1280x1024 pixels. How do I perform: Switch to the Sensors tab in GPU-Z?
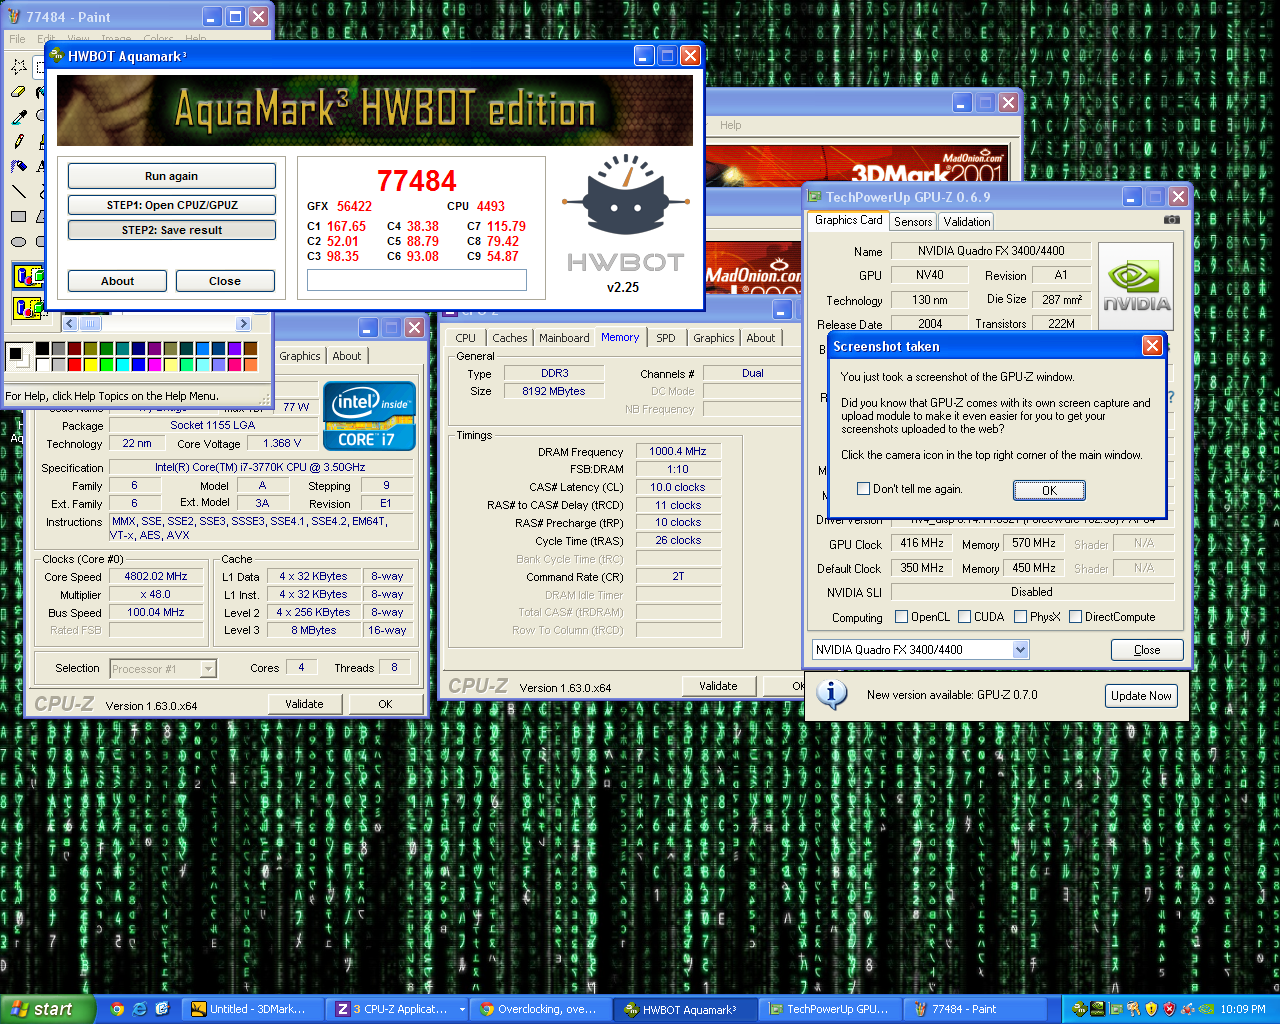[x=913, y=222]
